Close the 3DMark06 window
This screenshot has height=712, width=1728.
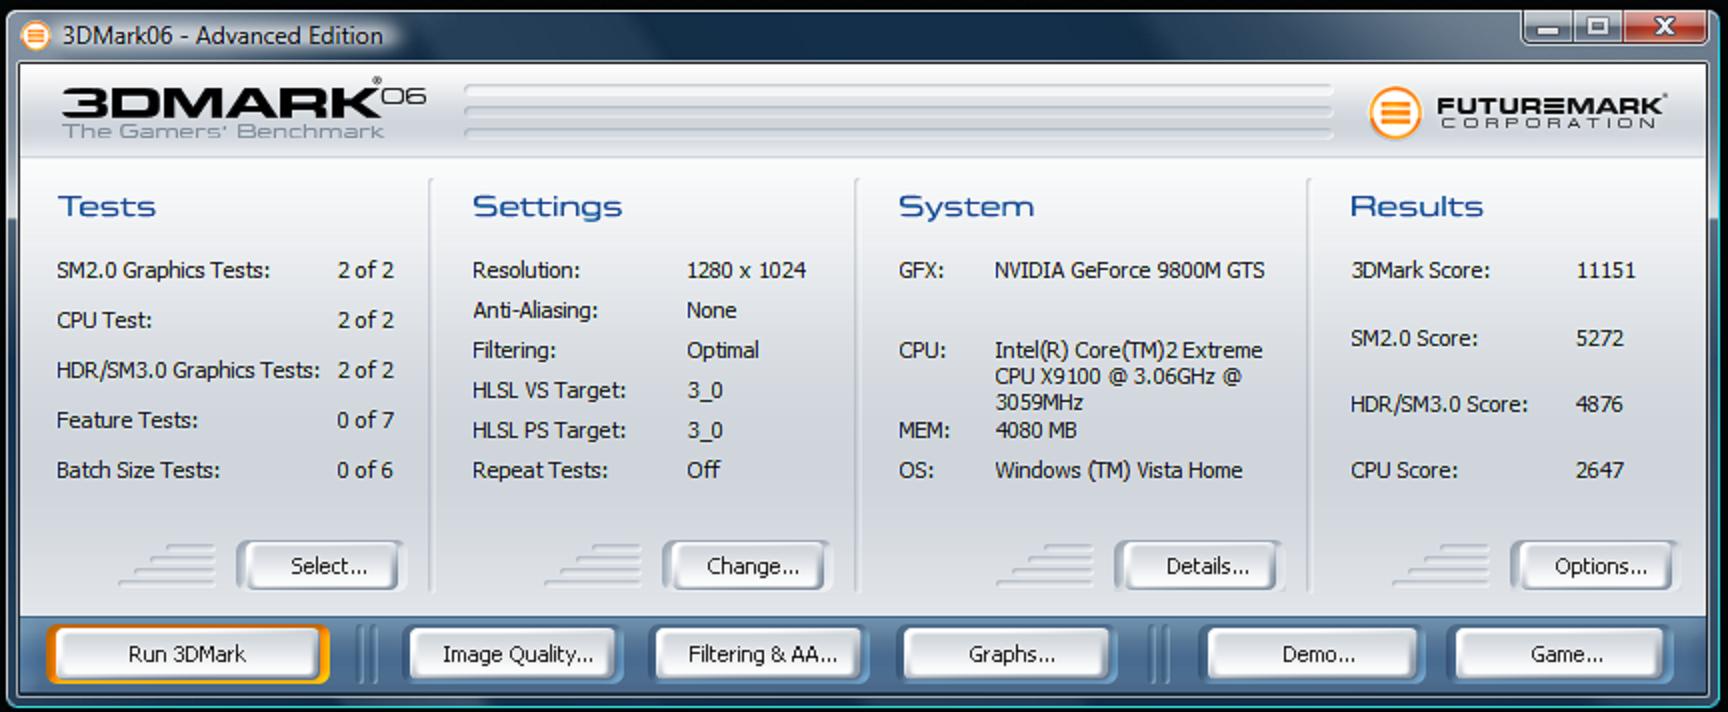tap(1665, 27)
